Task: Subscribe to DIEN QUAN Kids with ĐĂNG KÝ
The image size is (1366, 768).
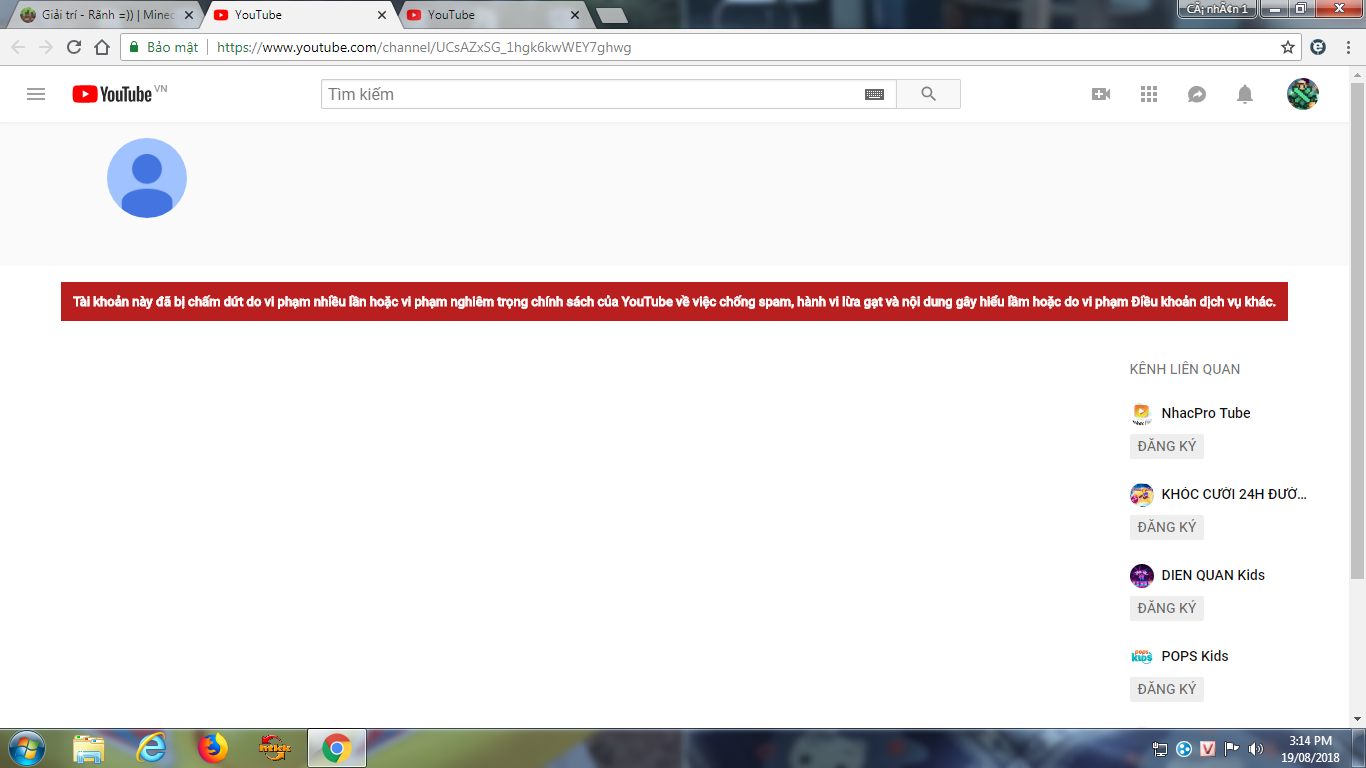Action: click(1167, 608)
